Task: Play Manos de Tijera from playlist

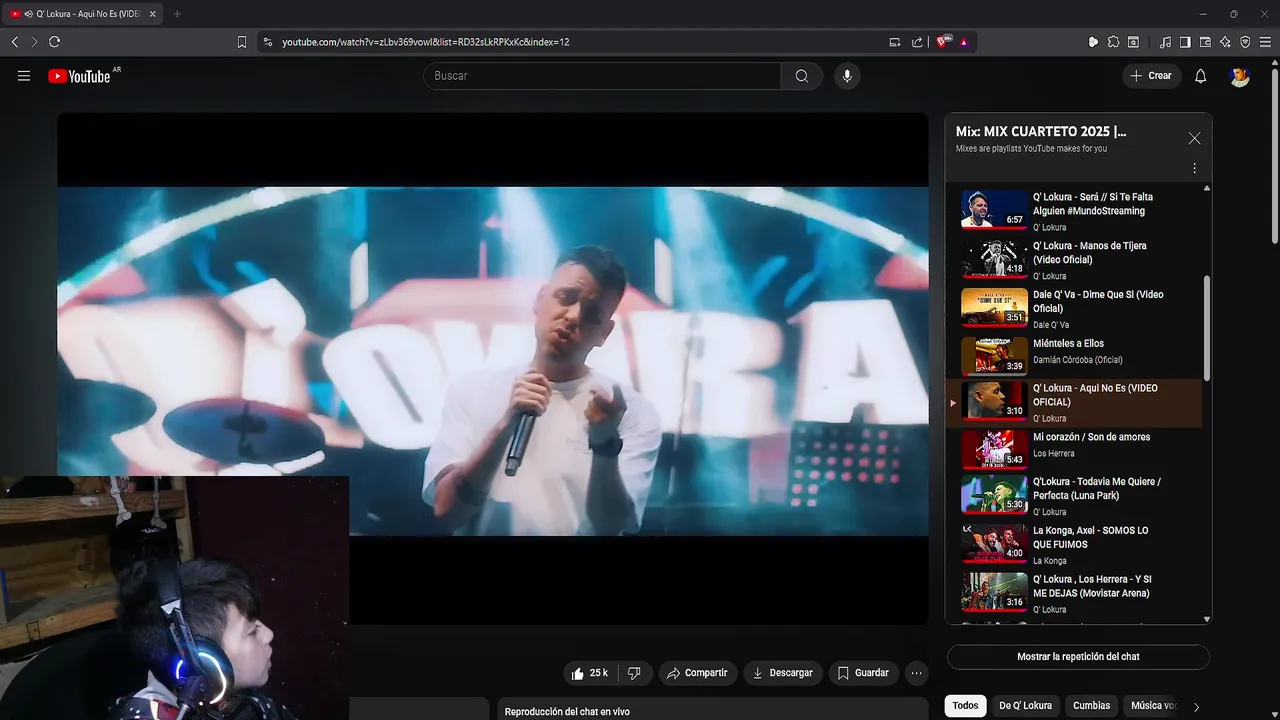Action: tap(1074, 258)
